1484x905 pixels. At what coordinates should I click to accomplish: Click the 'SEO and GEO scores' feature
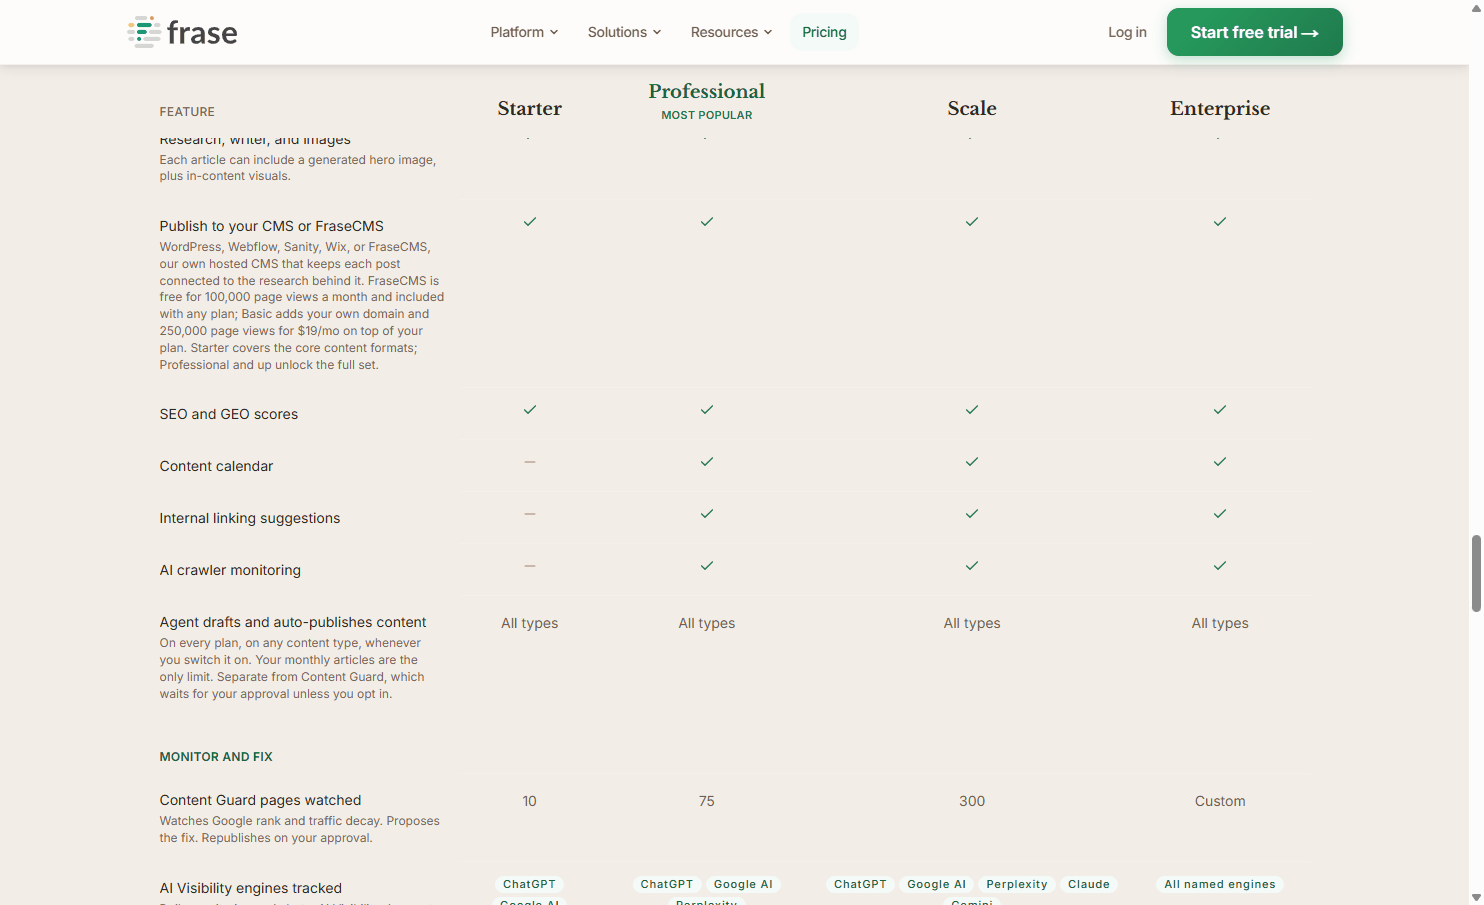click(x=228, y=414)
